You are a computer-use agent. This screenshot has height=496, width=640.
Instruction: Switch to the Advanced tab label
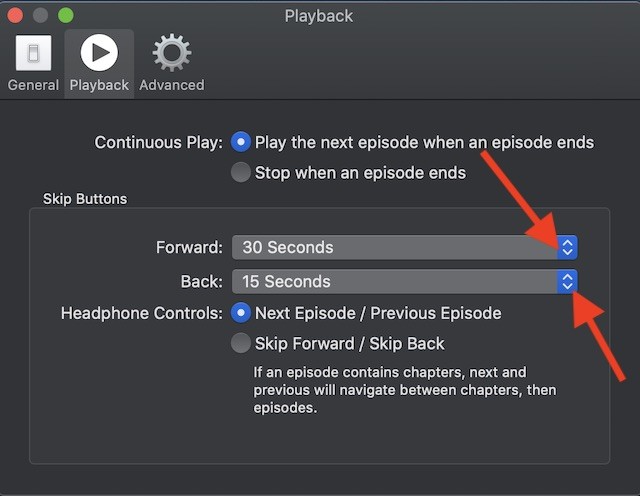[x=172, y=85]
